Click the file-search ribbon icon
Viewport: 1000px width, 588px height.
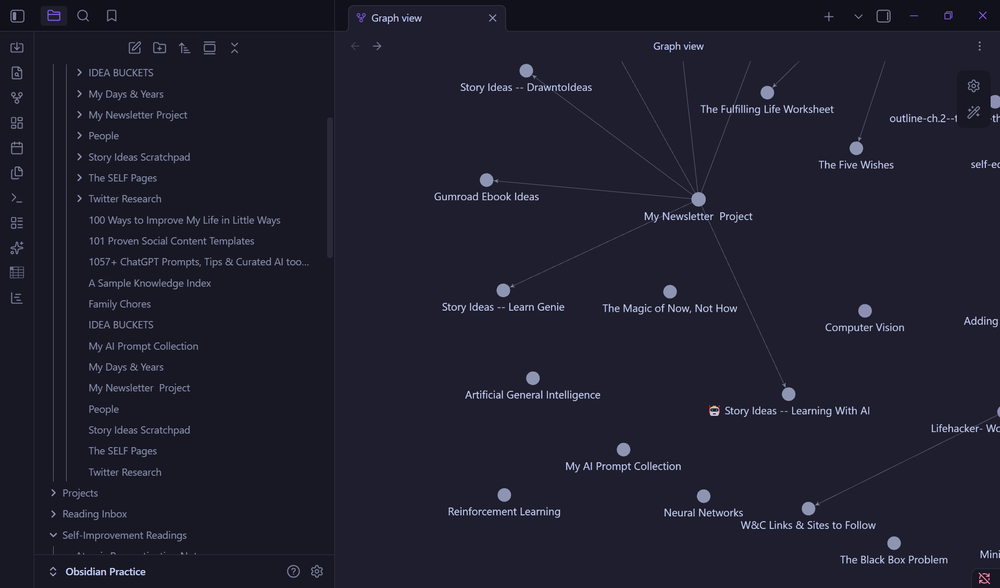tap(17, 73)
